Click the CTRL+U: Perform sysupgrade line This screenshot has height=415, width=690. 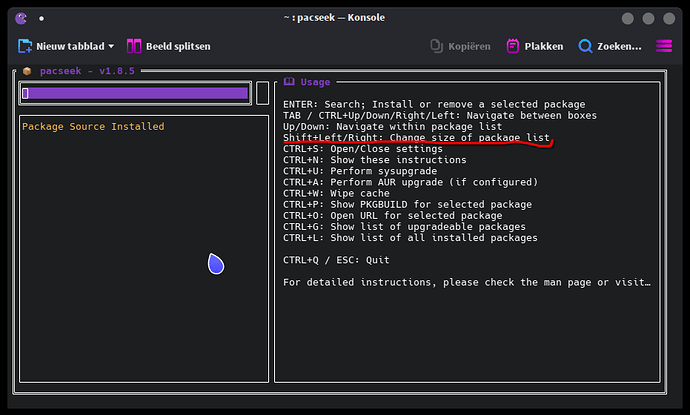click(x=360, y=171)
